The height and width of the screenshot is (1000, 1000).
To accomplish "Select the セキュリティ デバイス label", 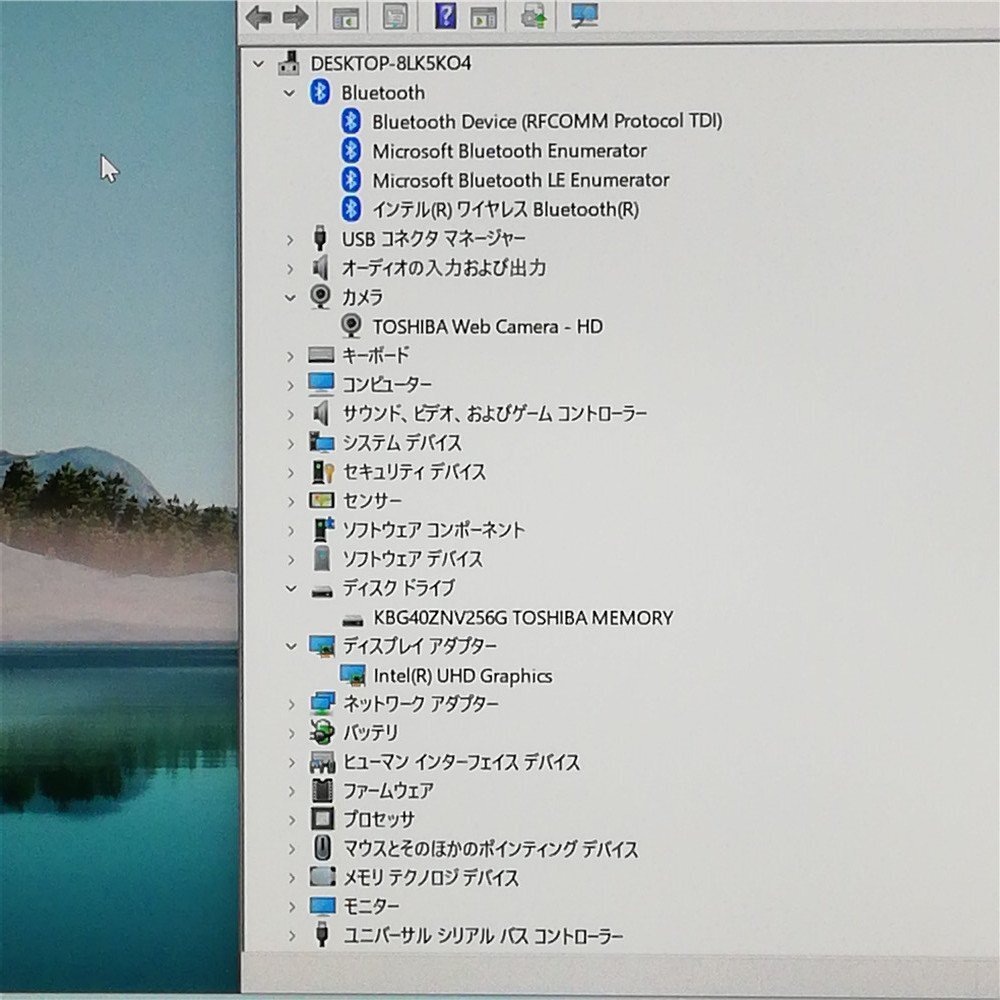I will [x=415, y=472].
